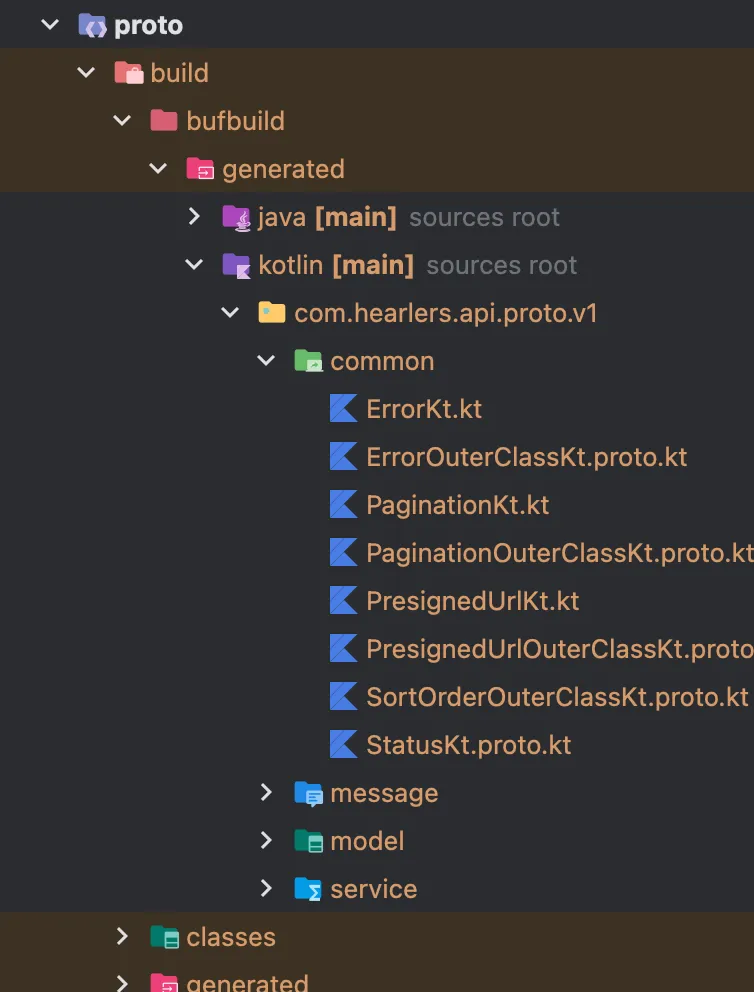The image size is (754, 992).
Task: Collapse the bufbuild directory
Action: click(x=122, y=121)
